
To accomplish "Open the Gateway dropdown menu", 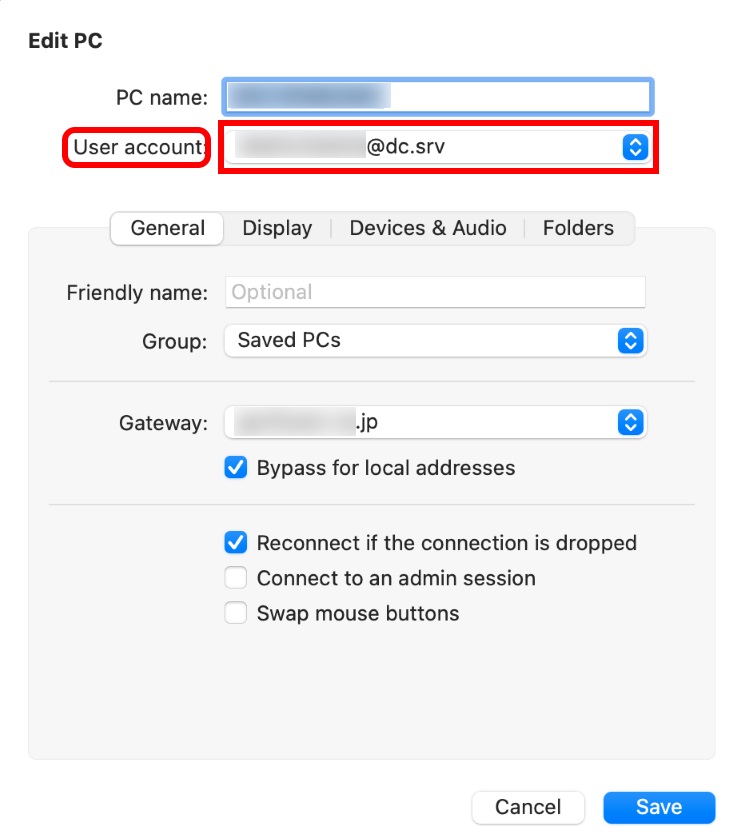I will [435, 422].
